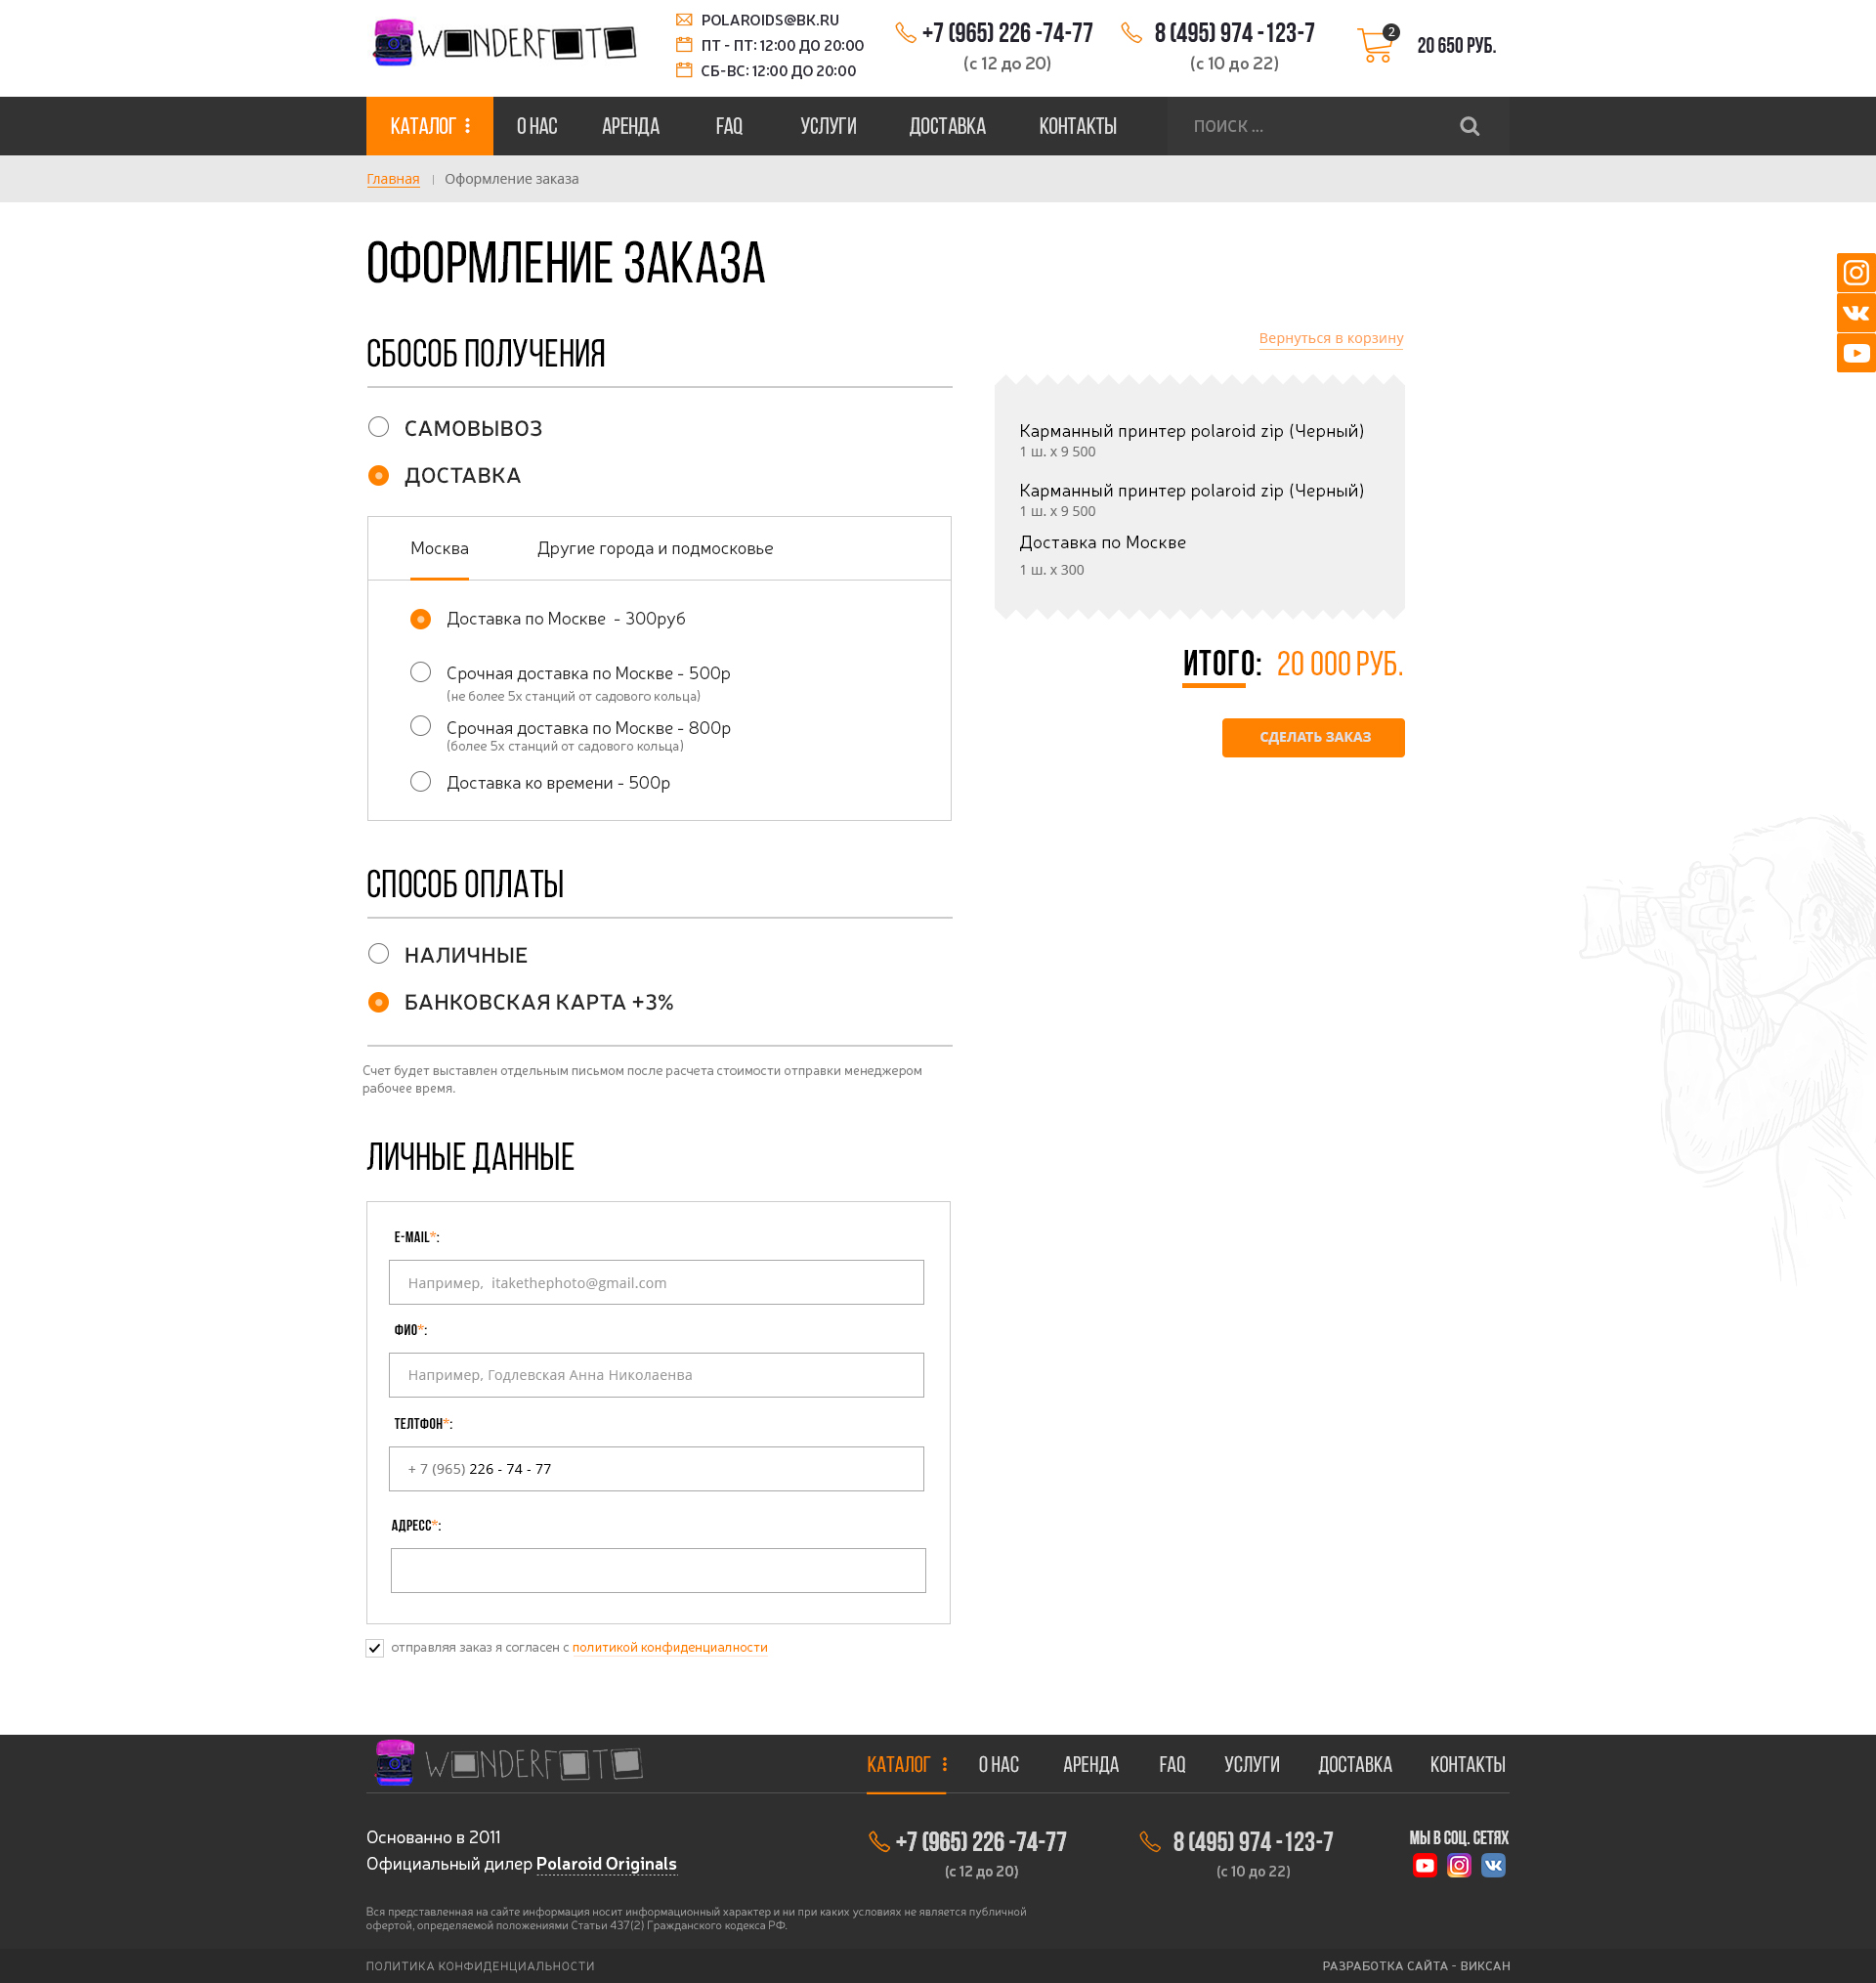Open Instagram from right sidebar
The height and width of the screenshot is (1983, 1876).
(x=1856, y=272)
